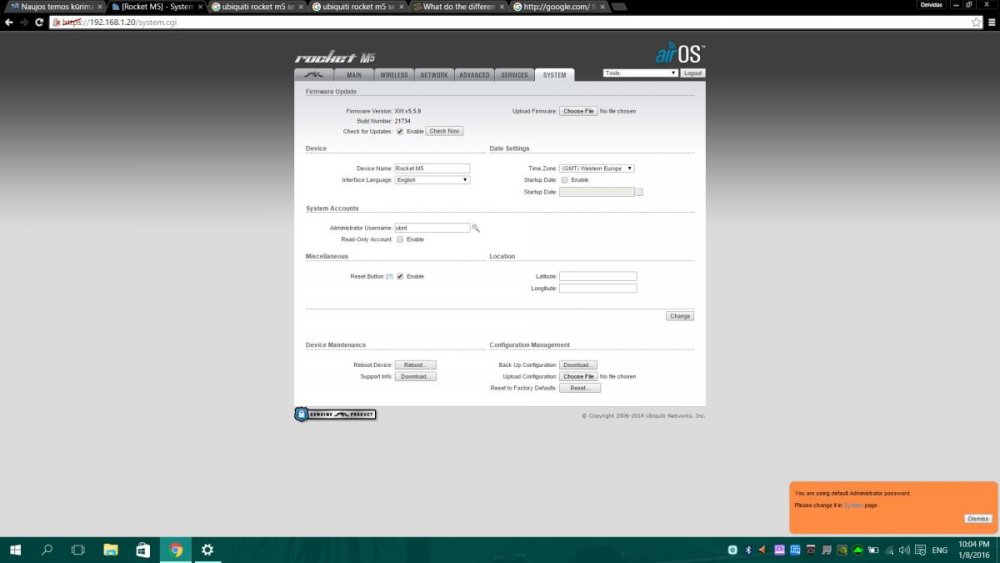
Task: Open taskbar Search magnifier
Action: pos(47,550)
